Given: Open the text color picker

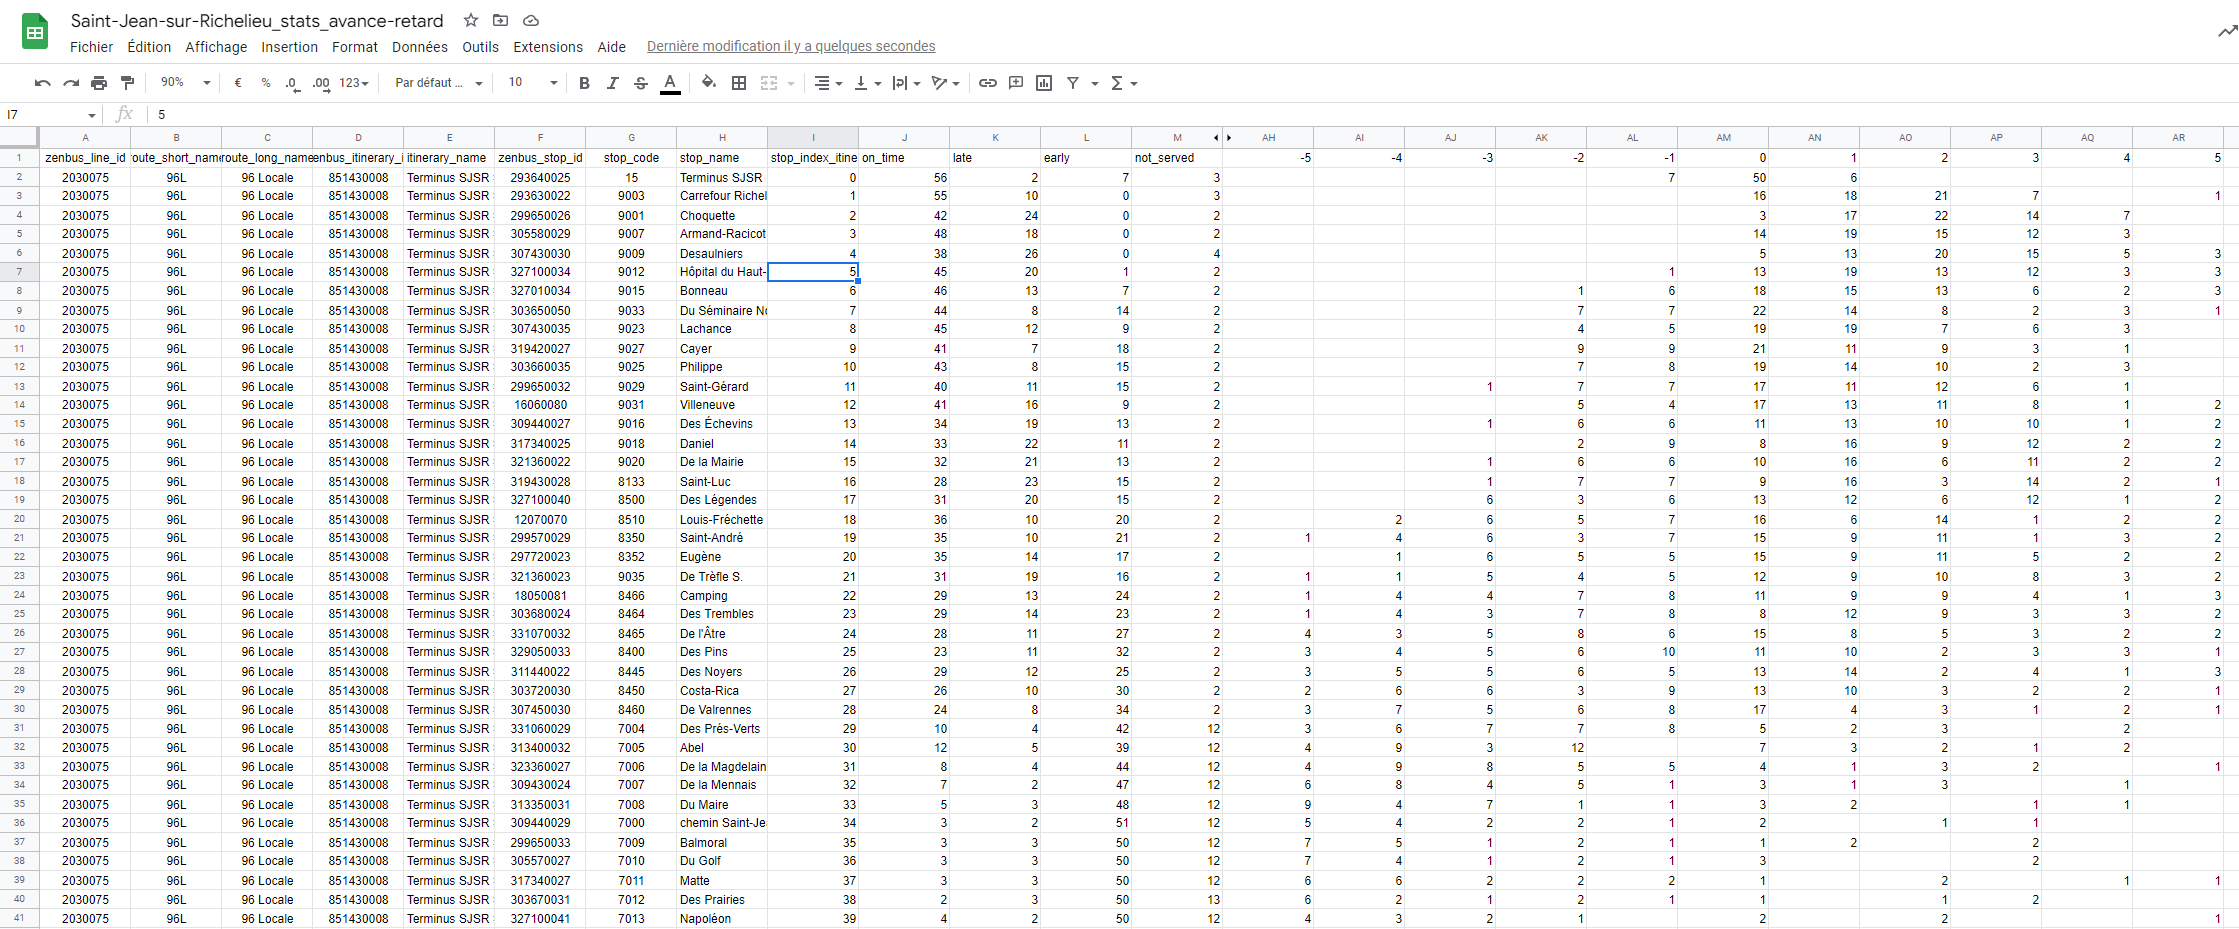Looking at the screenshot, I should click(670, 83).
